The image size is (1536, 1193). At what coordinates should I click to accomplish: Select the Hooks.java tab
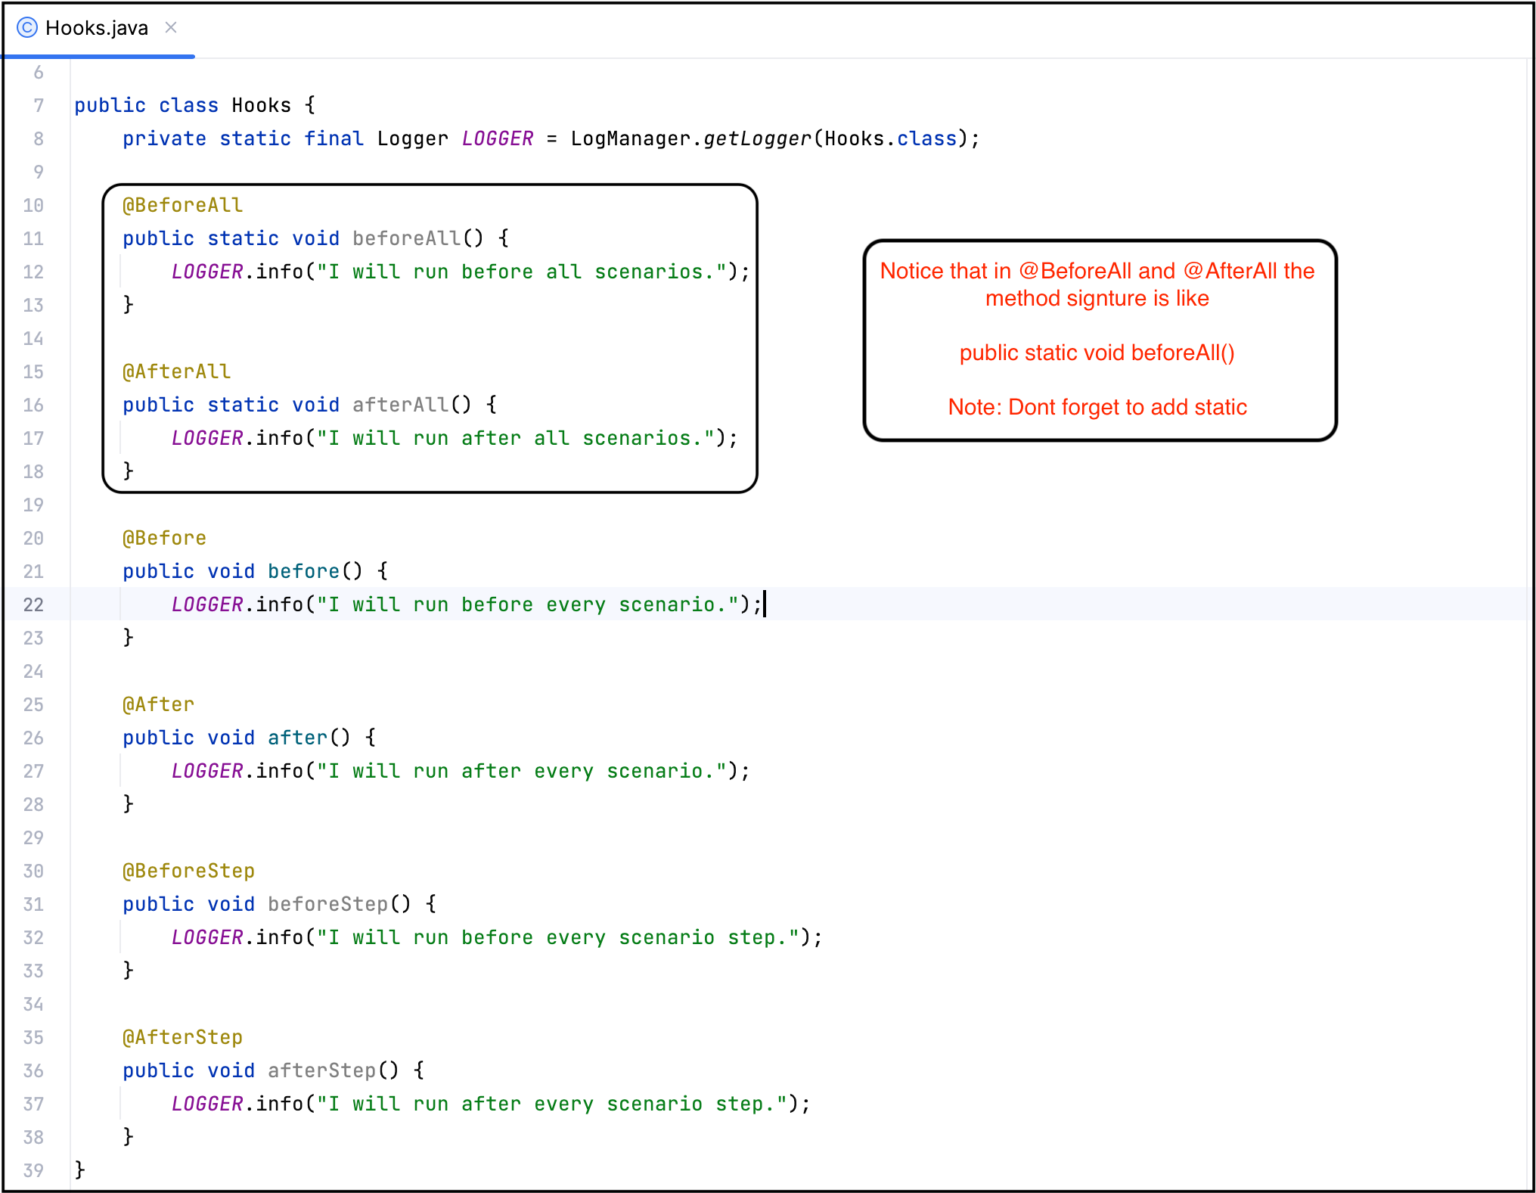coord(97,28)
